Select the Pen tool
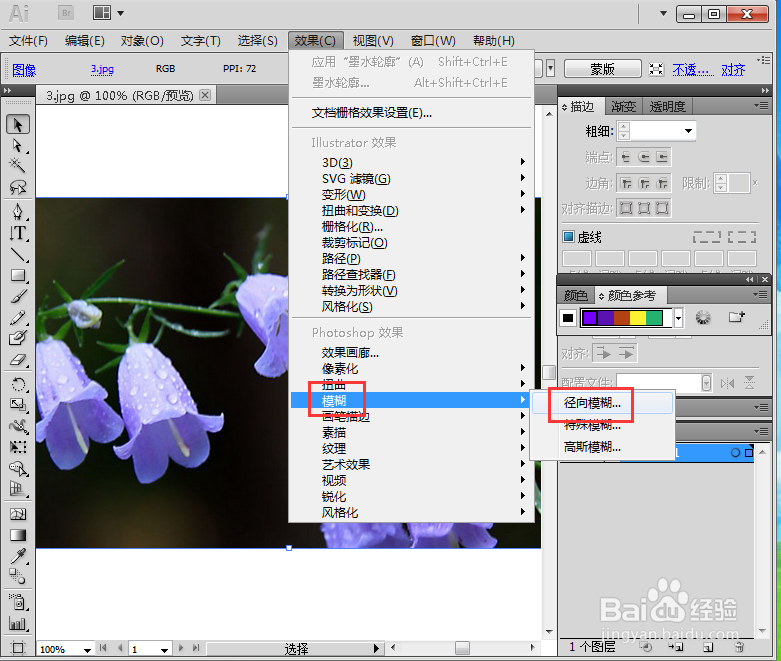The image size is (781, 661). coord(18,211)
